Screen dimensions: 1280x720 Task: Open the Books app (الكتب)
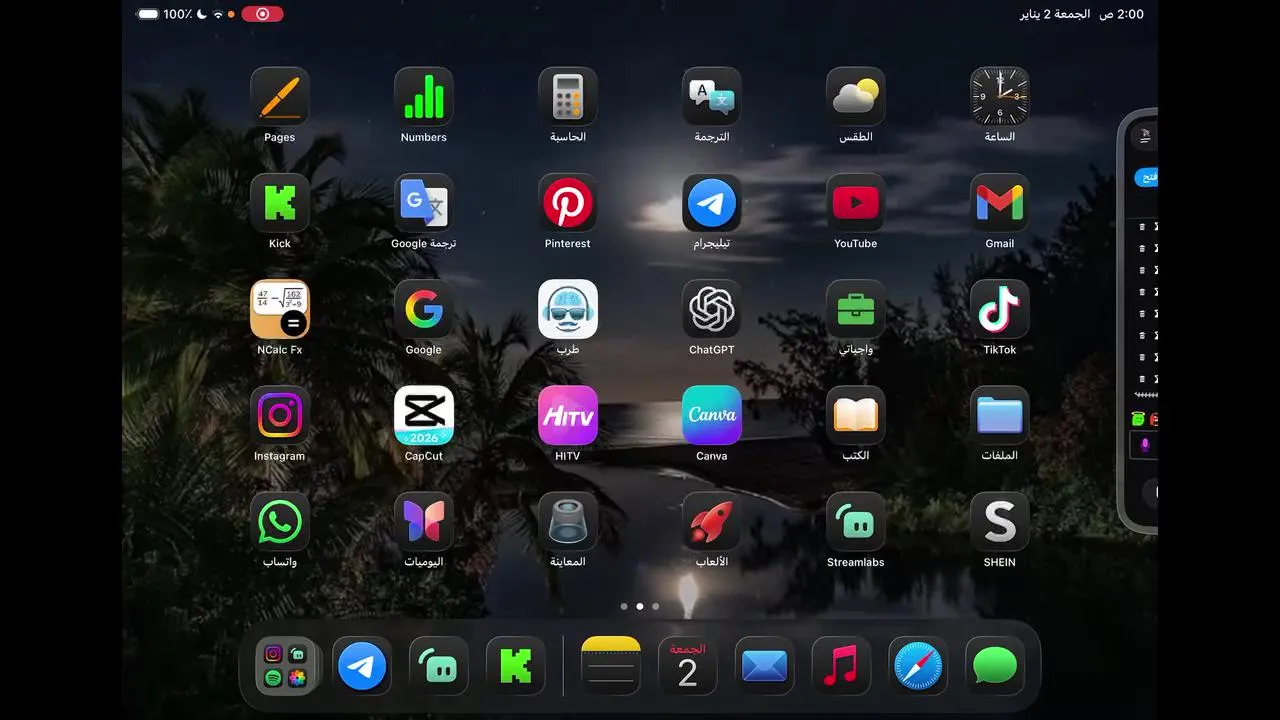[x=856, y=415]
